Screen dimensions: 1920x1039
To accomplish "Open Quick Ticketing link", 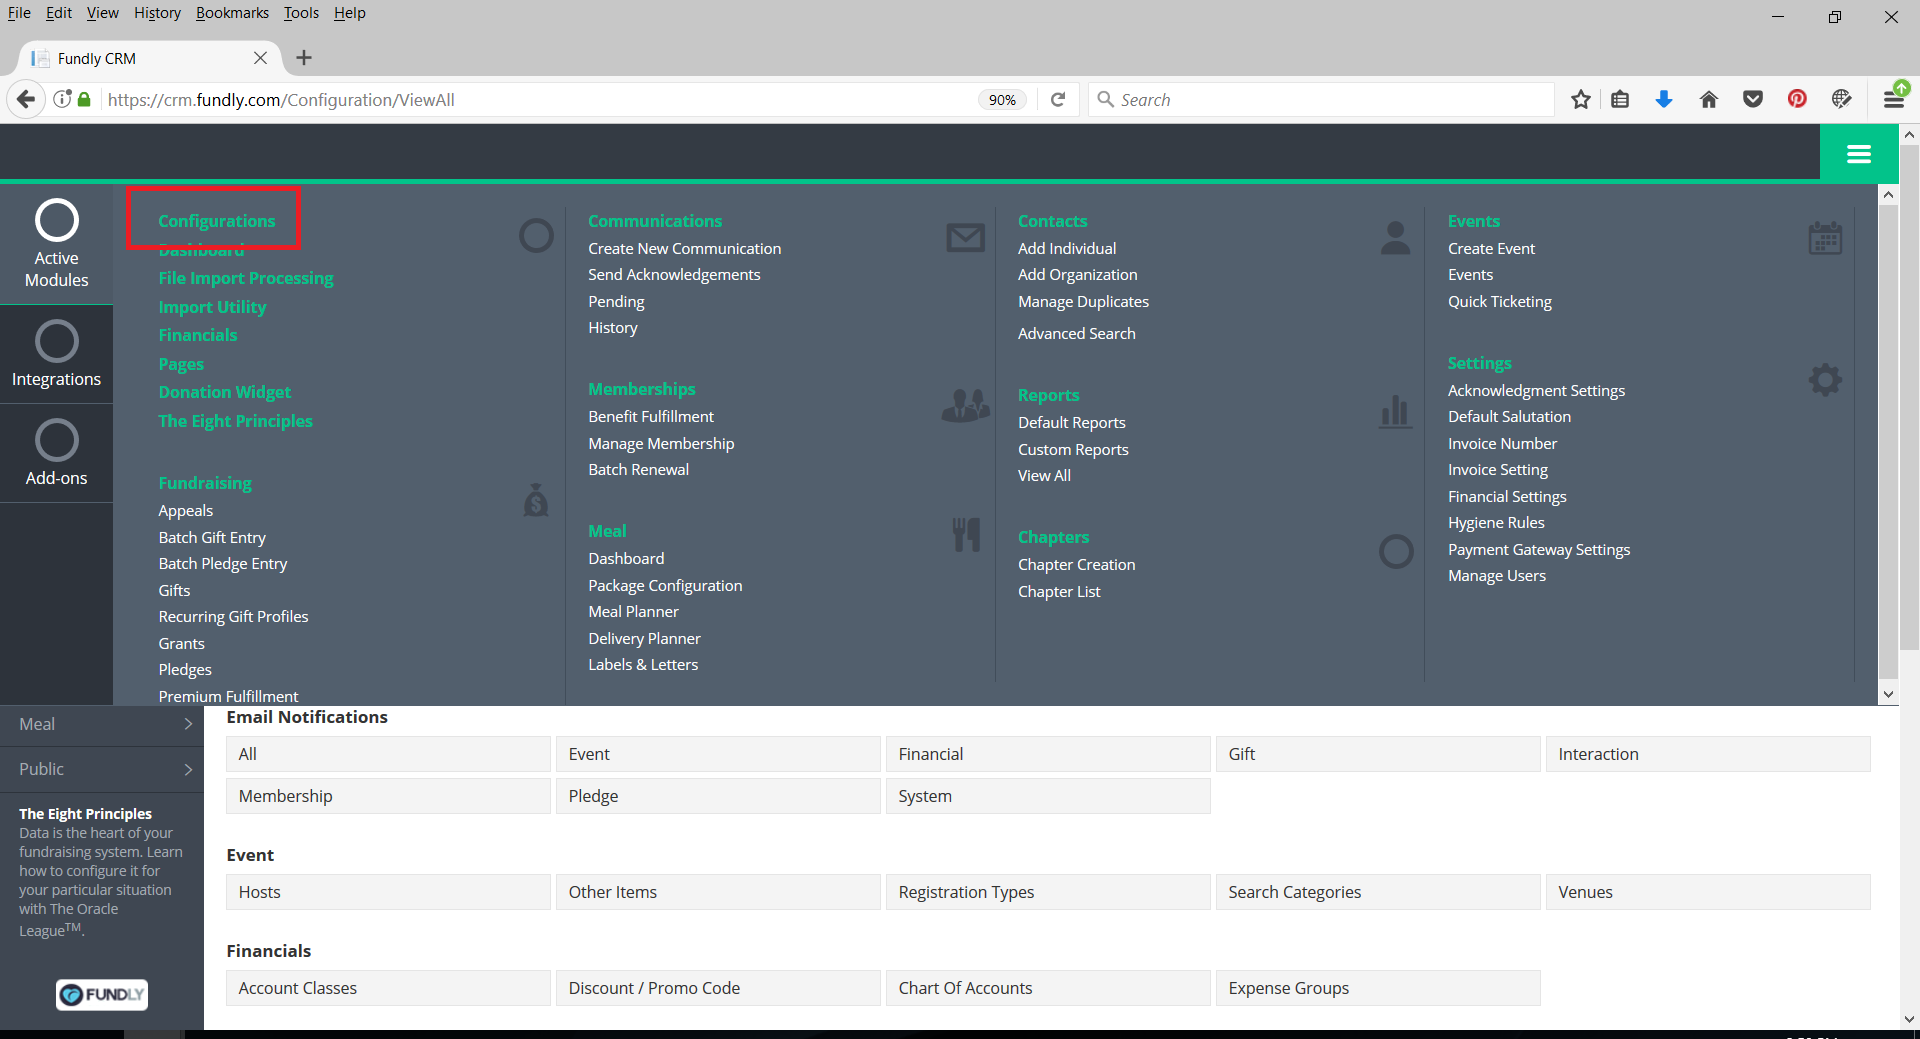I will [x=1500, y=301].
